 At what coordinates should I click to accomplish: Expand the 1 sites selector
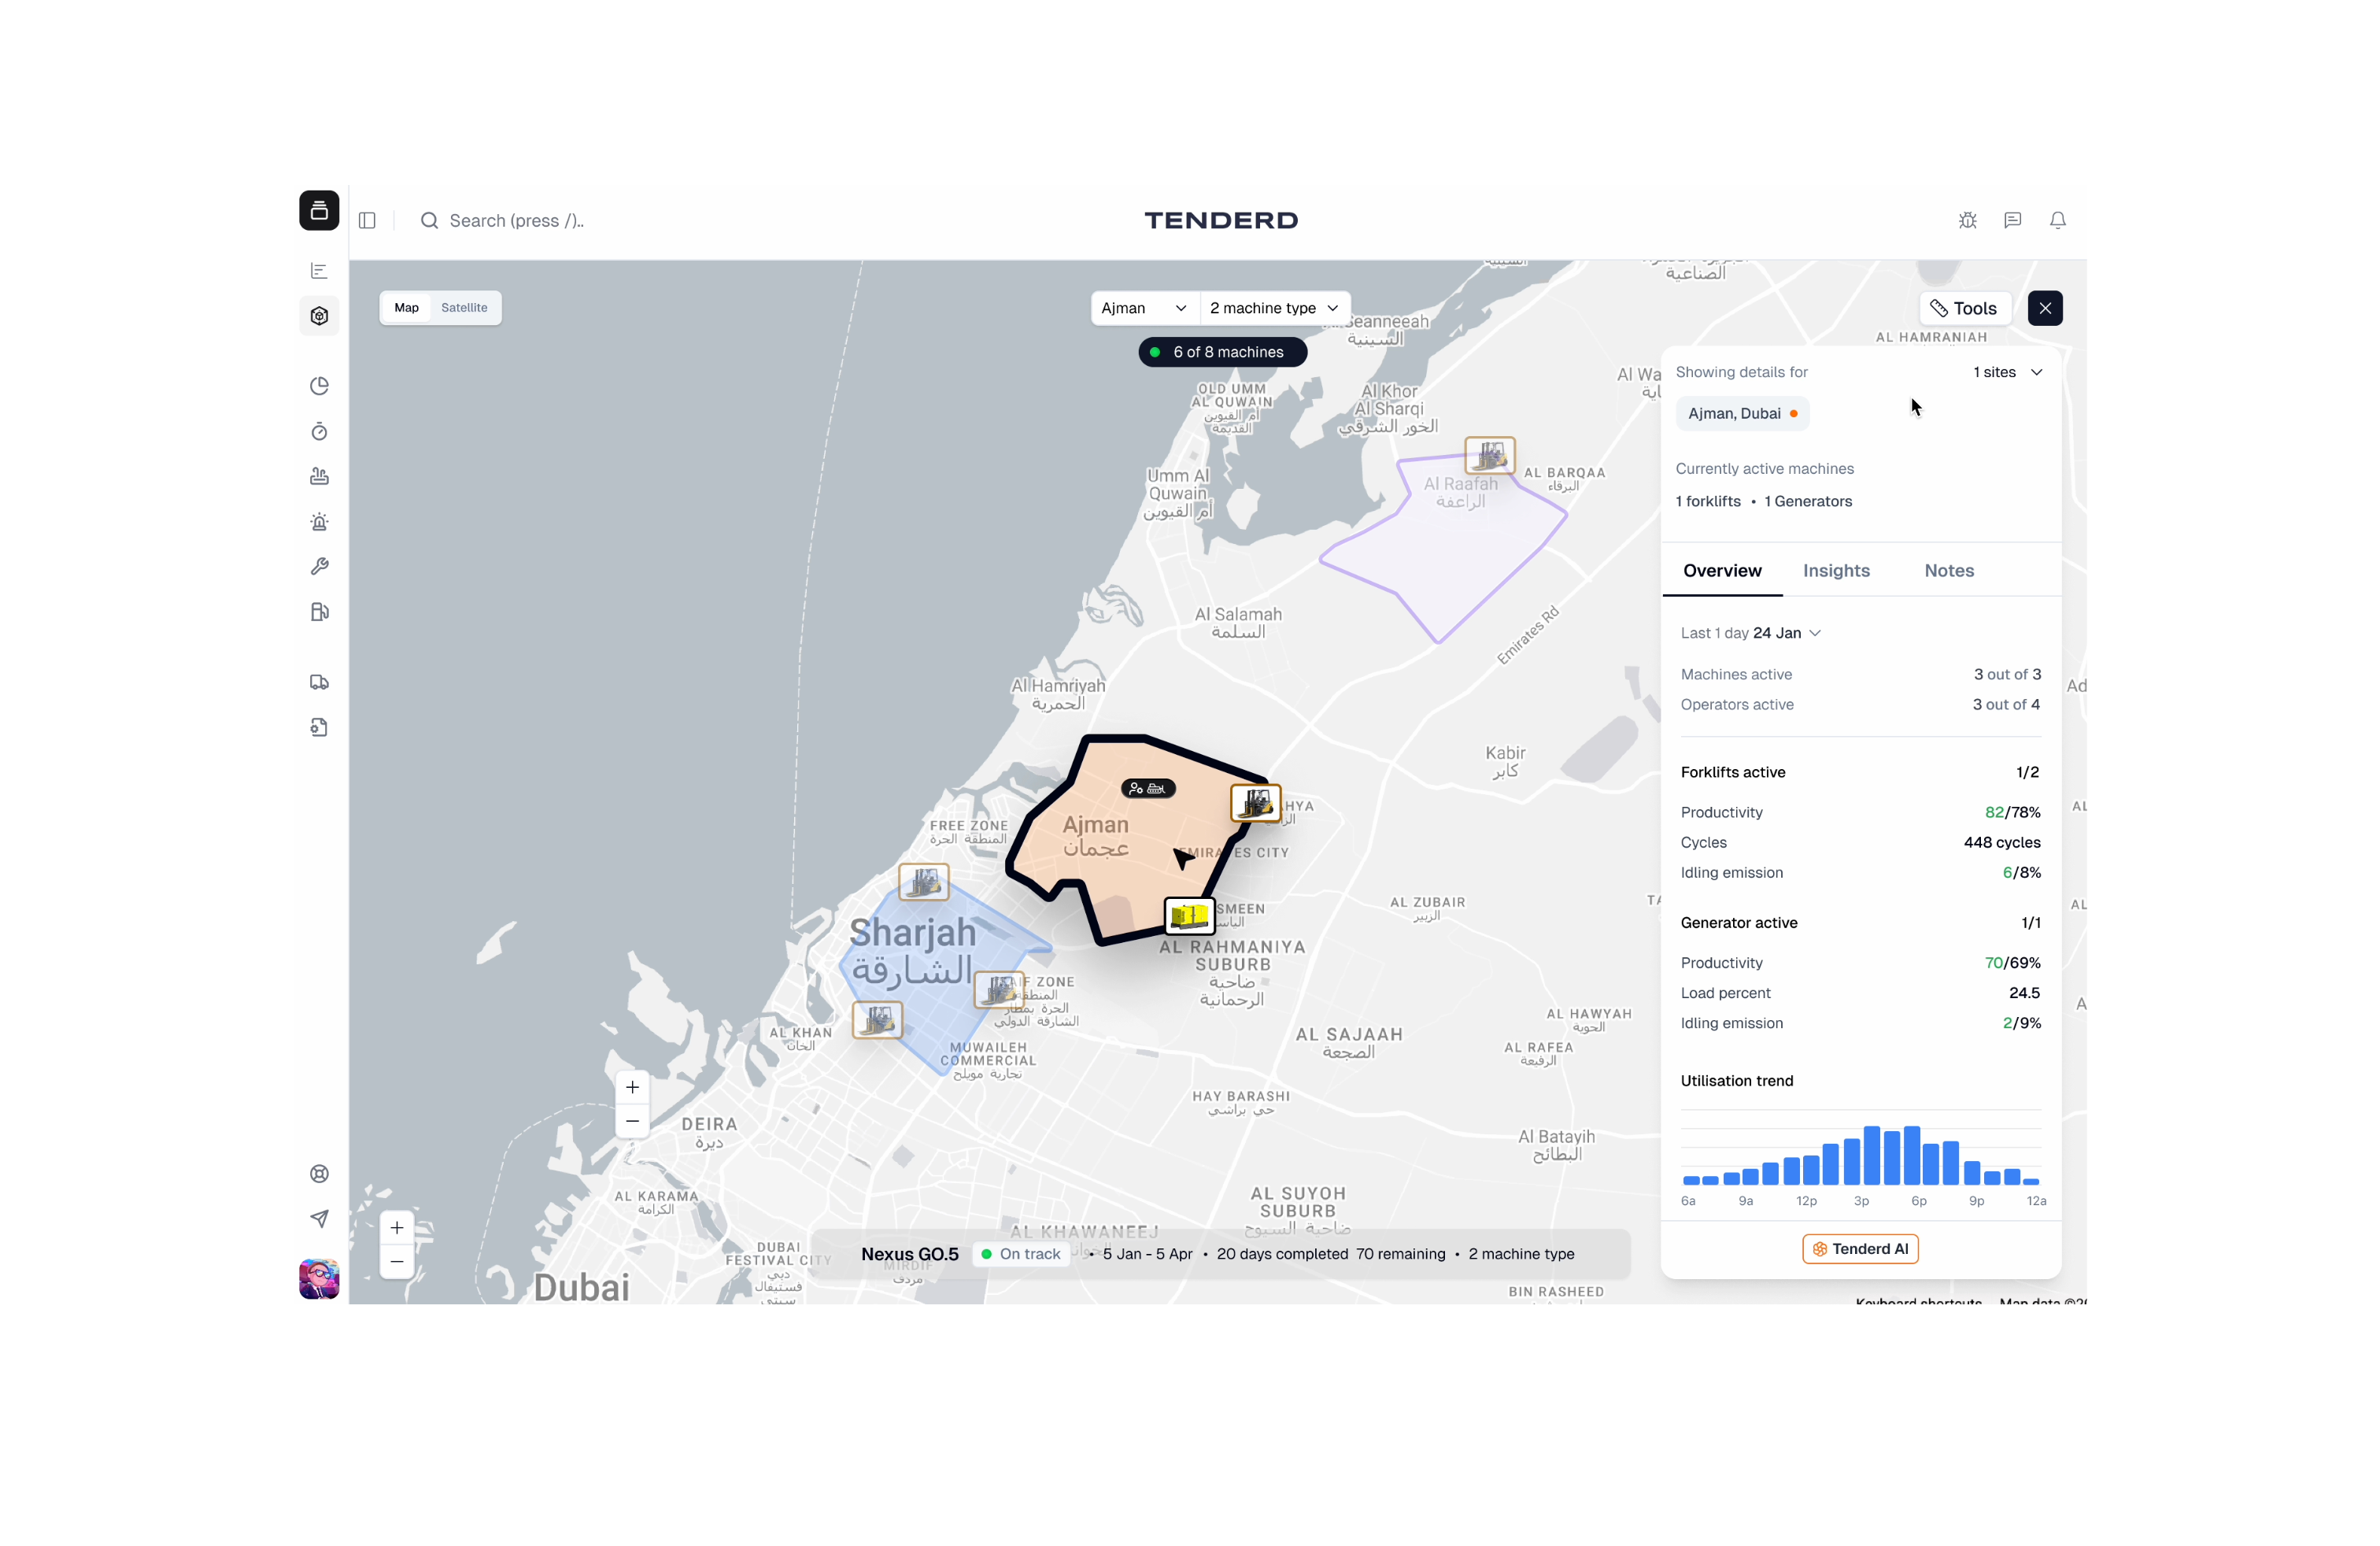point(2007,372)
